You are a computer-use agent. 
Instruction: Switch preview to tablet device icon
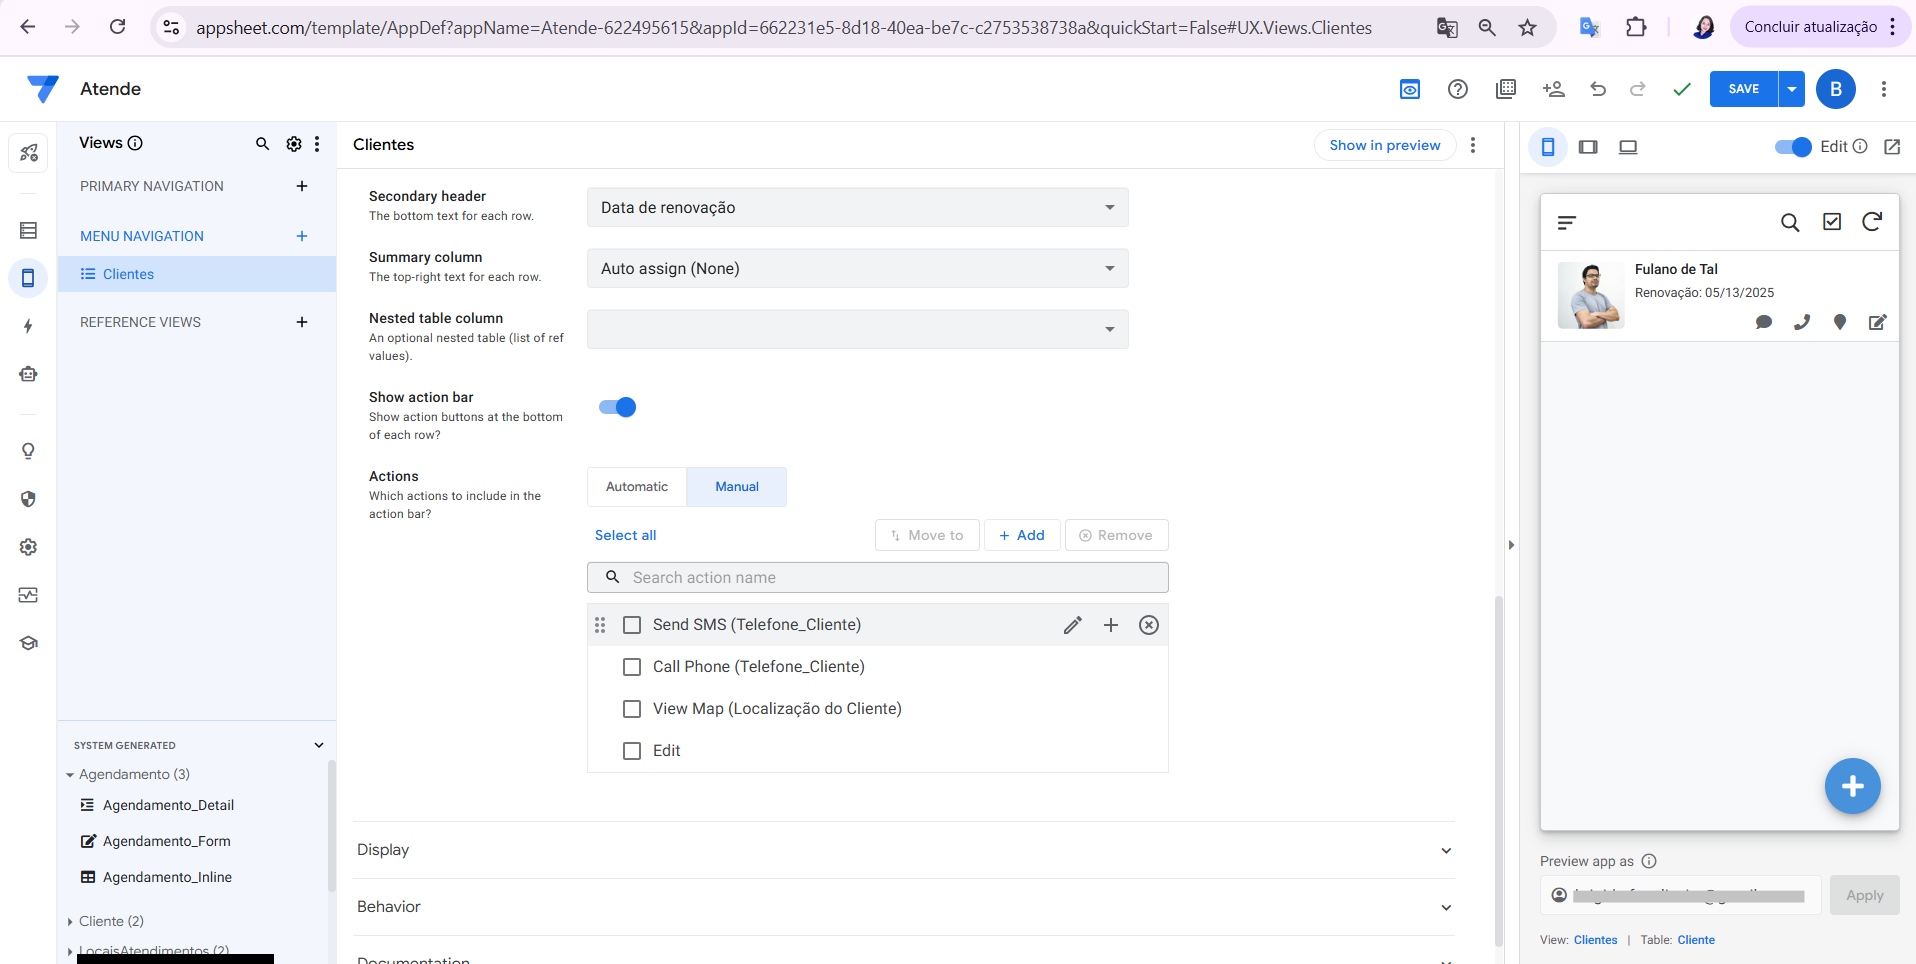[1588, 147]
